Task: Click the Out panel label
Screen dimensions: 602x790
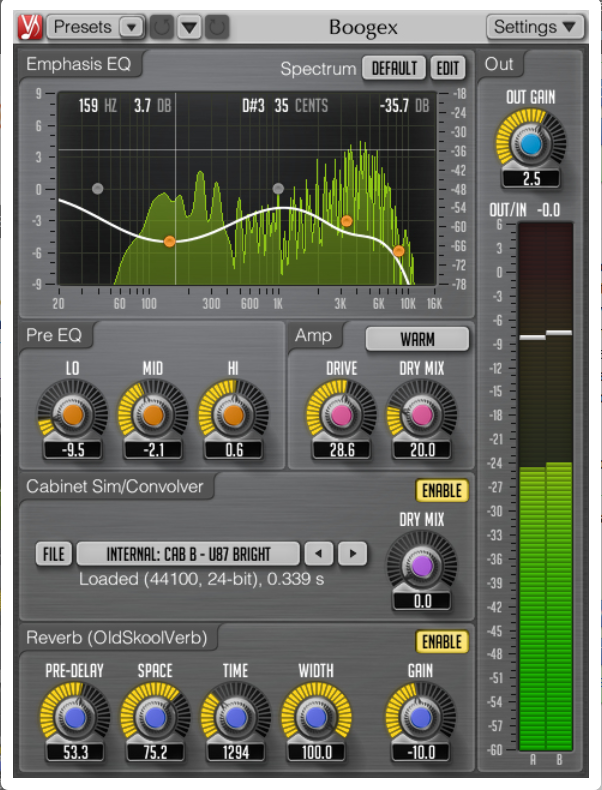Action: tap(499, 64)
